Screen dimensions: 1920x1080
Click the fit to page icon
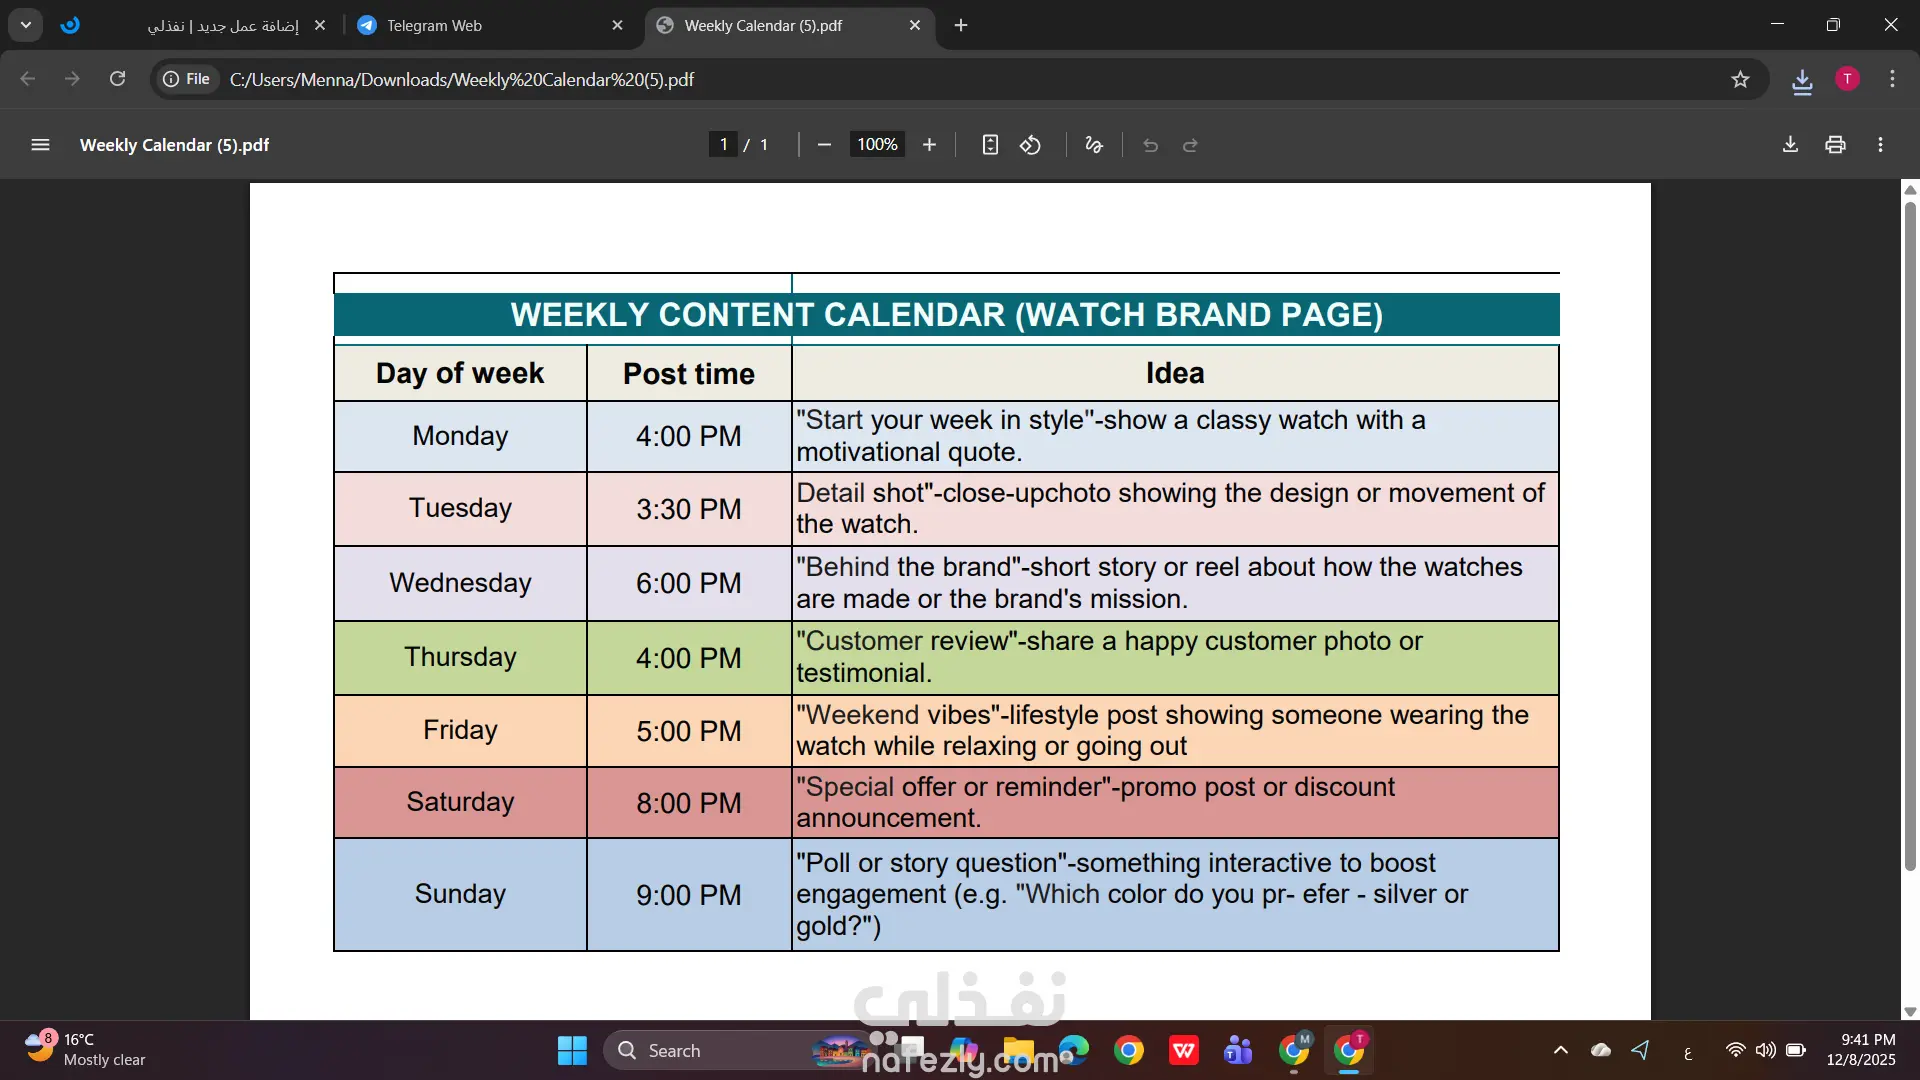pos(989,145)
